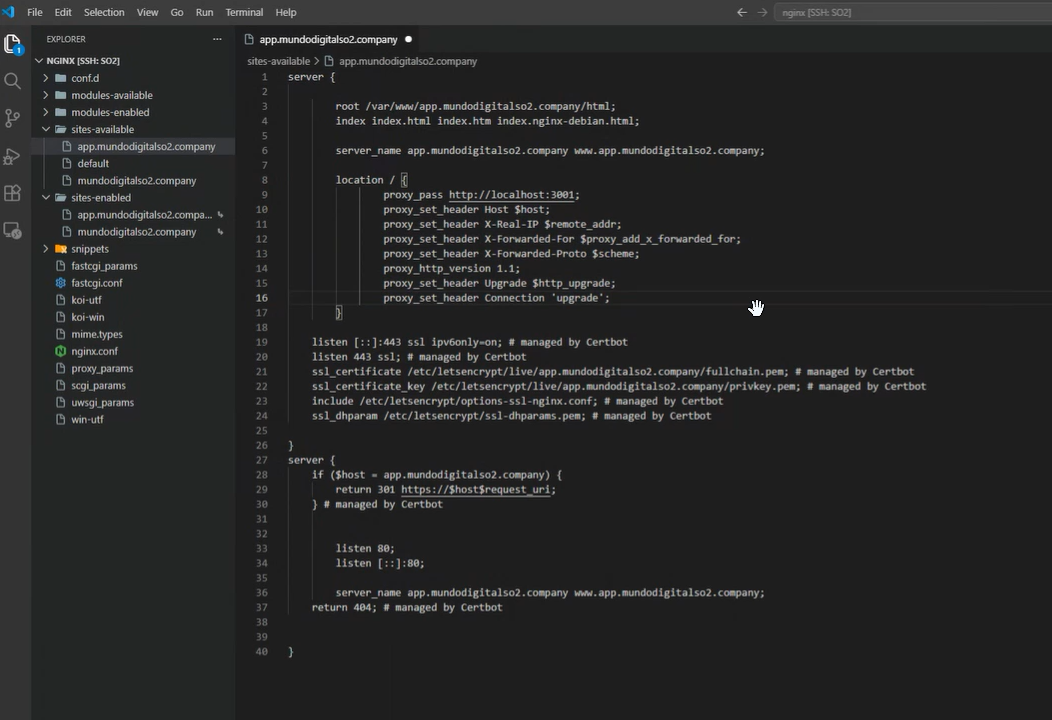1052x720 pixels.
Task: Click the conf.d folder icon
Action: pyautogui.click(x=60, y=78)
